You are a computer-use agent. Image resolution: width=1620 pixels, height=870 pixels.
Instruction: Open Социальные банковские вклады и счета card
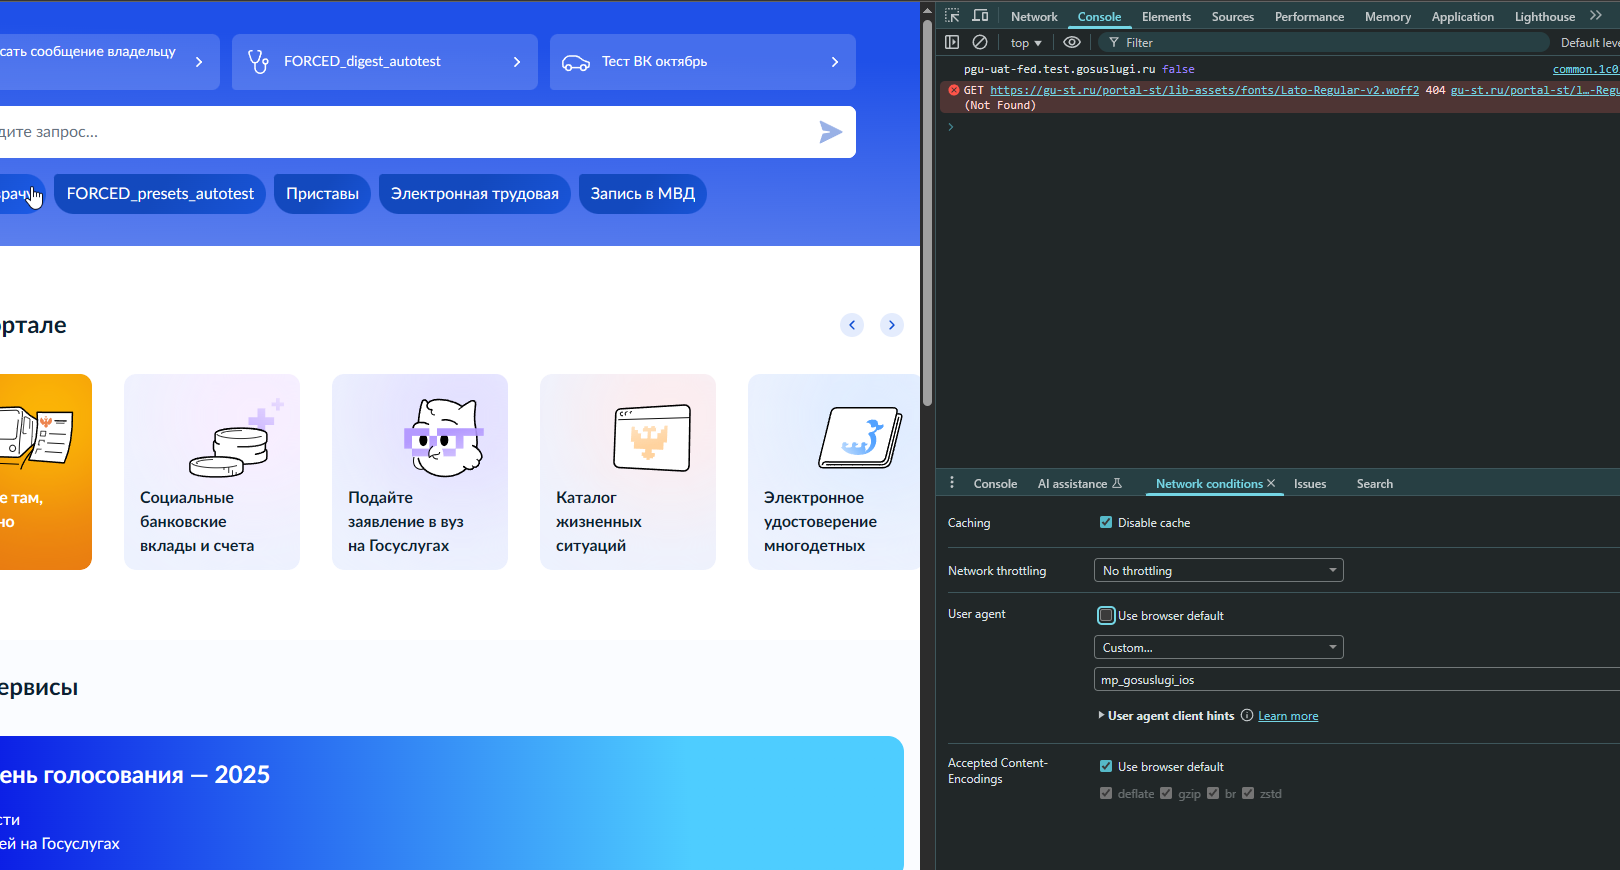click(x=212, y=472)
